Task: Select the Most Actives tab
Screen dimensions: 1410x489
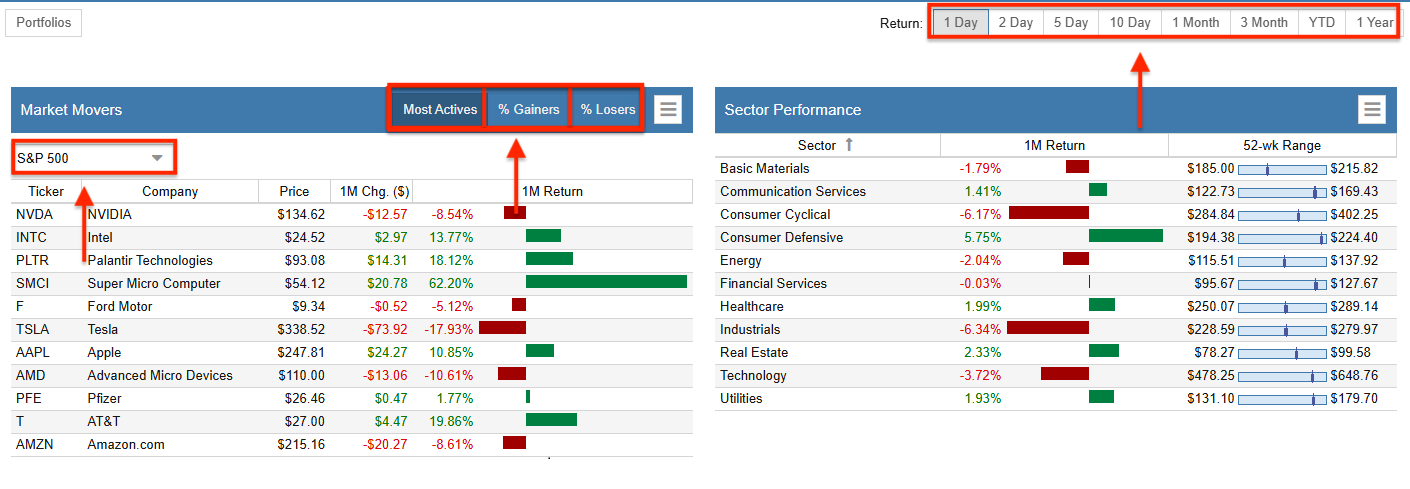Action: pos(440,109)
